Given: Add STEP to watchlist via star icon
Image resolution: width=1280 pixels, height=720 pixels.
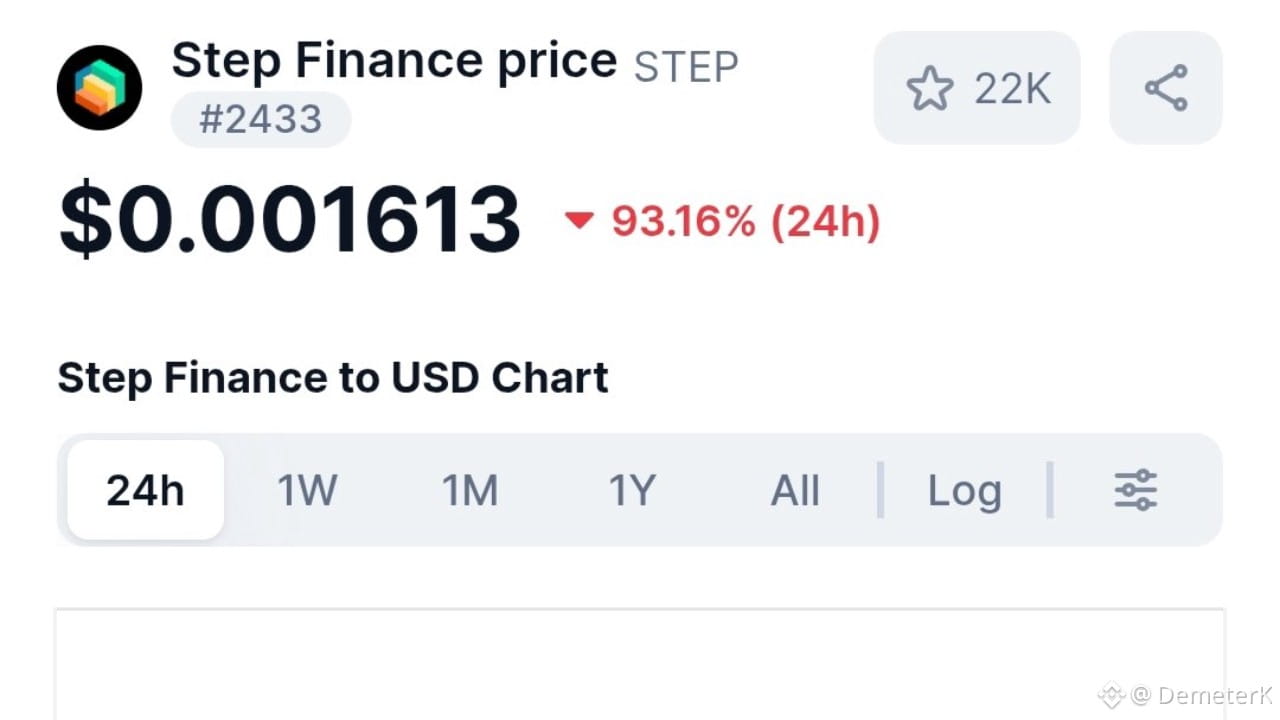Looking at the screenshot, I should pos(930,89).
